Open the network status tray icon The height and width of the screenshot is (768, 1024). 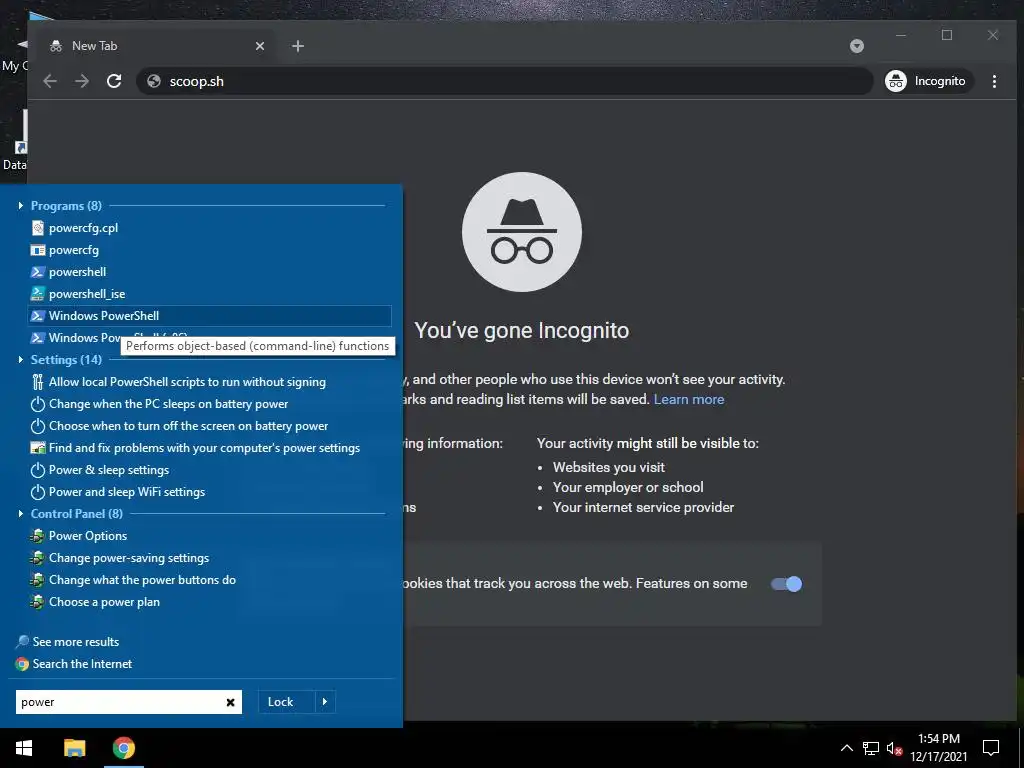[871, 748]
